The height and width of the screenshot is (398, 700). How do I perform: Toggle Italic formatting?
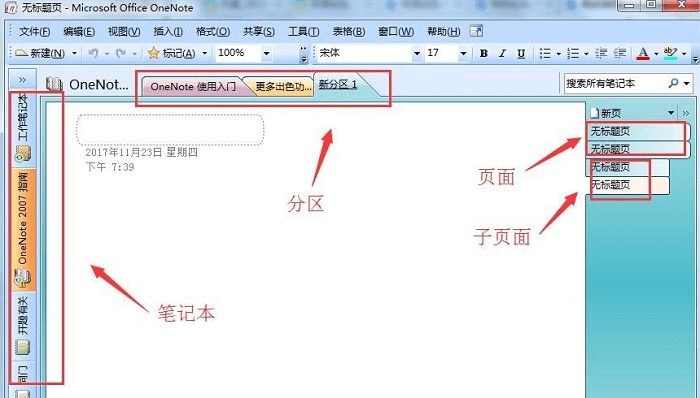click(502, 54)
